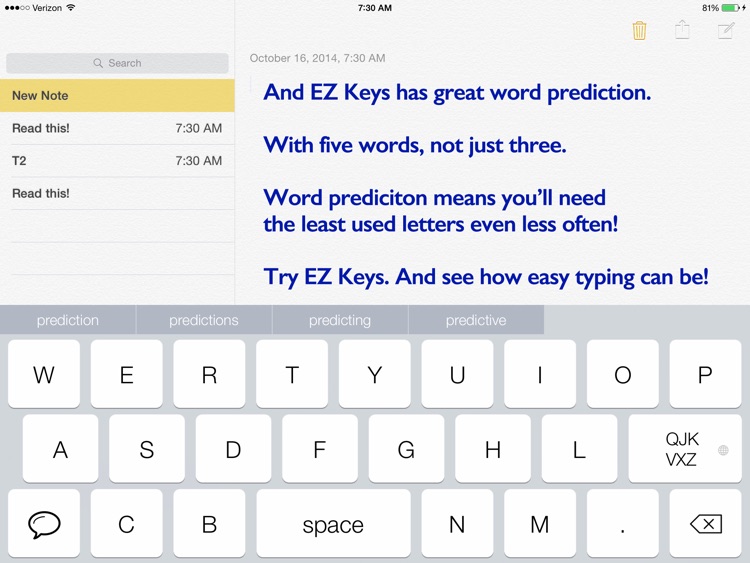The width and height of the screenshot is (750, 563).
Task: Open the Read this! note dated 7:30 AM
Action: pos(117,128)
